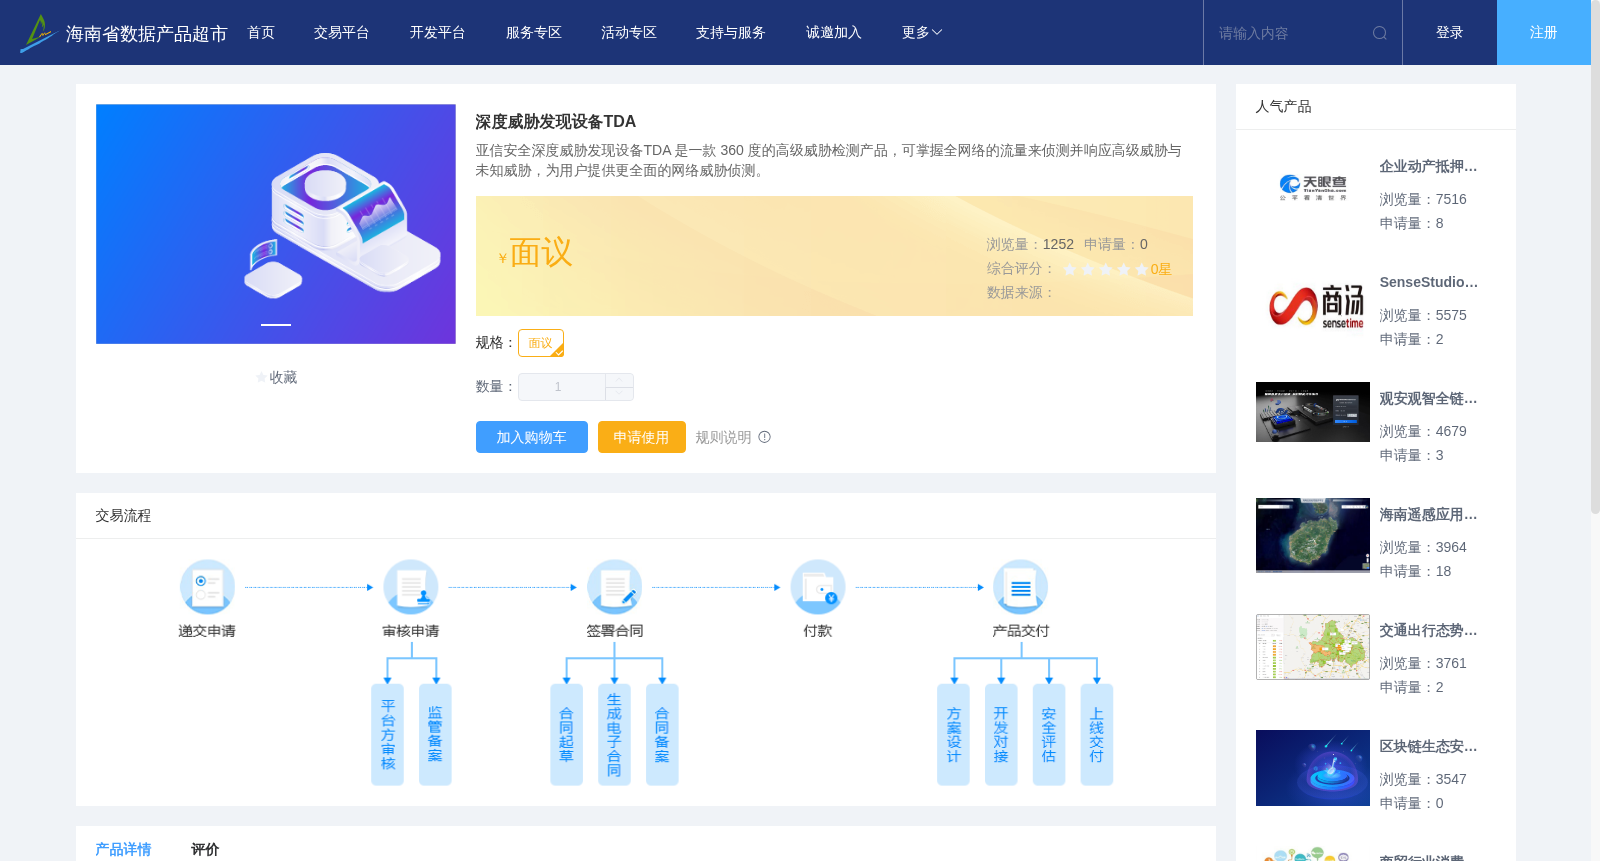Click the 海南省数据产品超市 site logo
This screenshot has width=1600, height=861.
coord(124,33)
